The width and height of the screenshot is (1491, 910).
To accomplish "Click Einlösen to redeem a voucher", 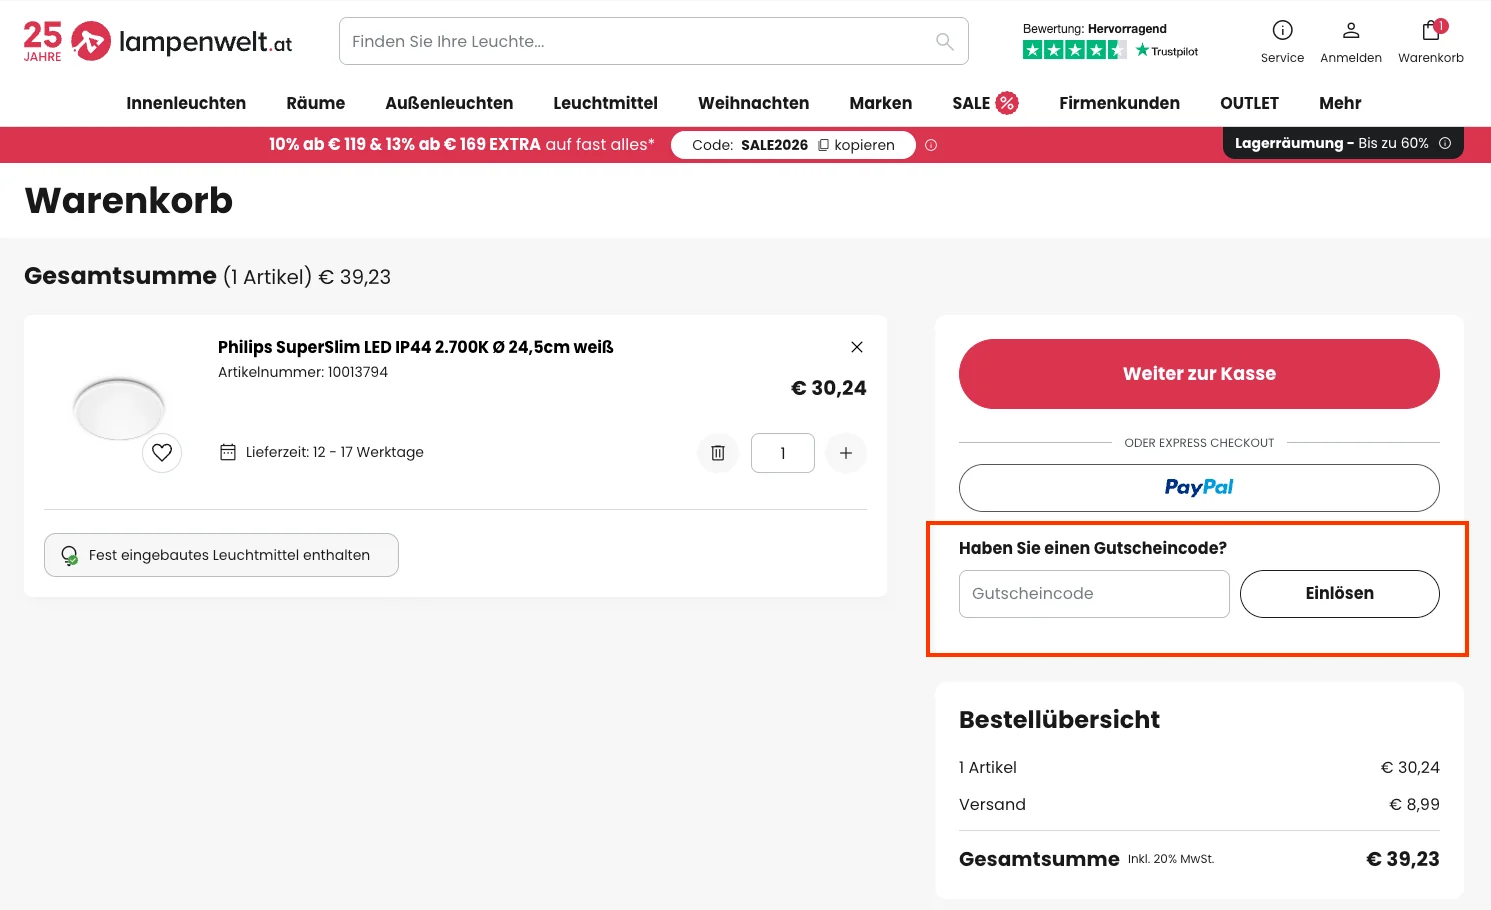I will (x=1339, y=593).
